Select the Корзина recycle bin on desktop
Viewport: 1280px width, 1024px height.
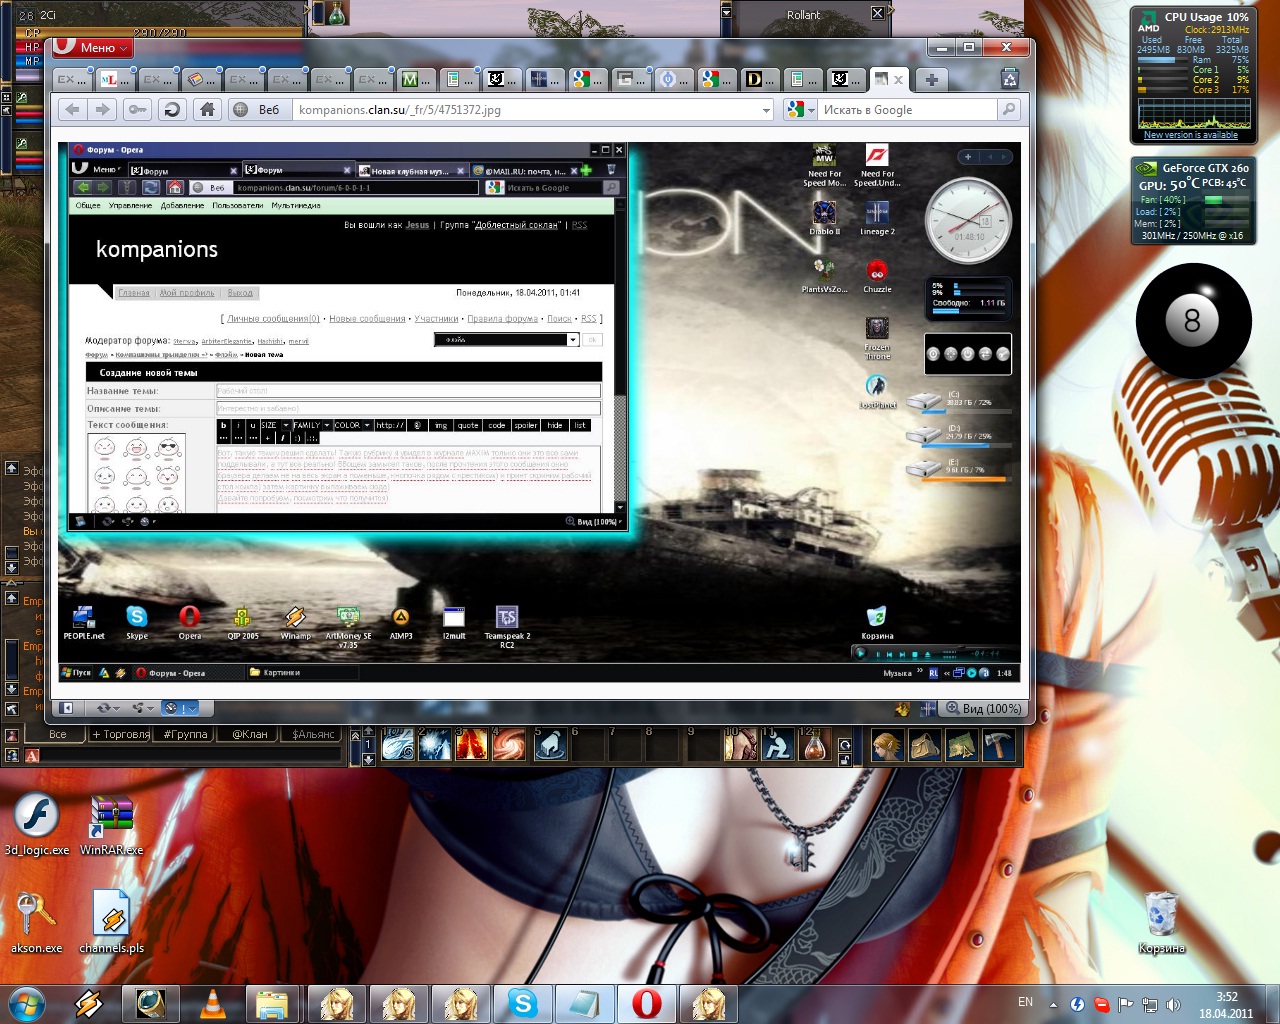1161,922
